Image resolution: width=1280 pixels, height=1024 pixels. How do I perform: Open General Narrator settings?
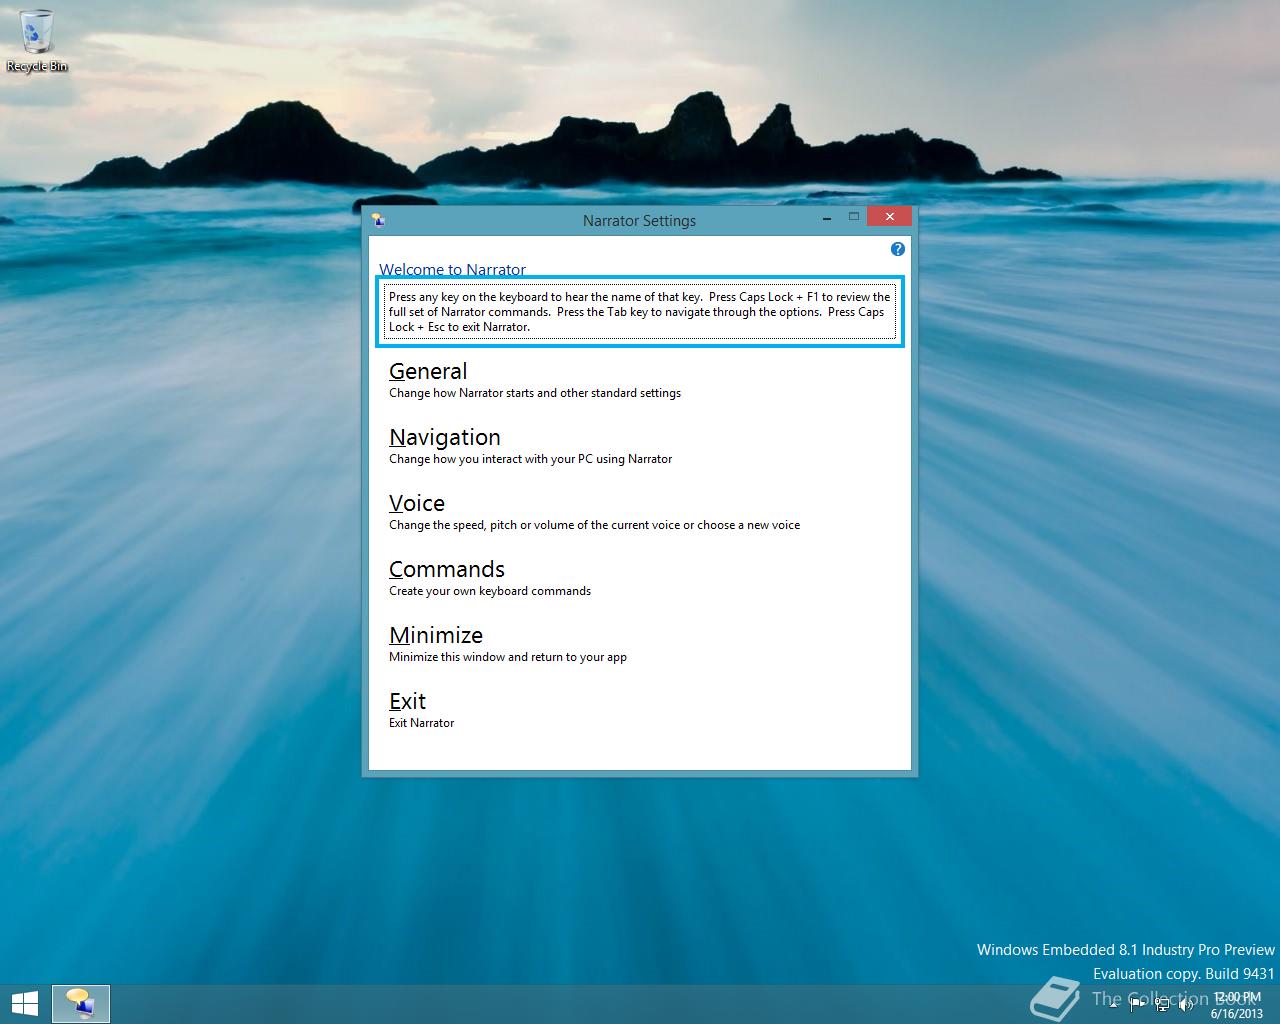[x=428, y=371]
